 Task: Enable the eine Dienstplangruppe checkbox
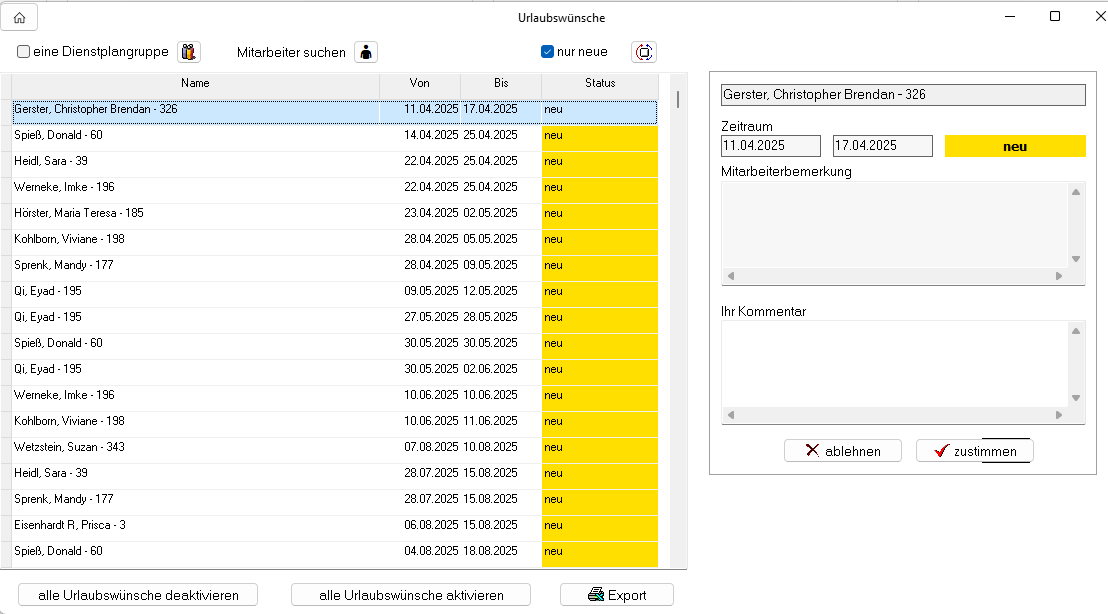tap(24, 52)
